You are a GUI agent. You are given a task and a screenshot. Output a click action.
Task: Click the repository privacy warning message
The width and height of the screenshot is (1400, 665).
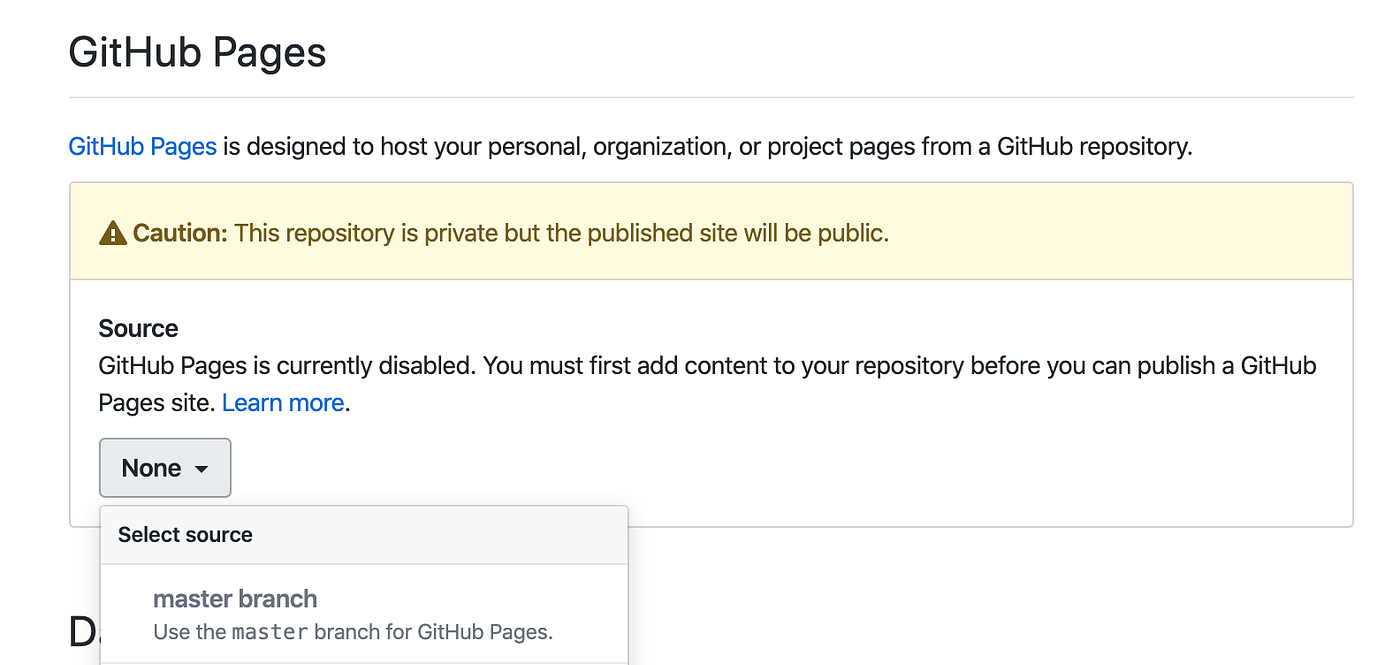coord(560,232)
